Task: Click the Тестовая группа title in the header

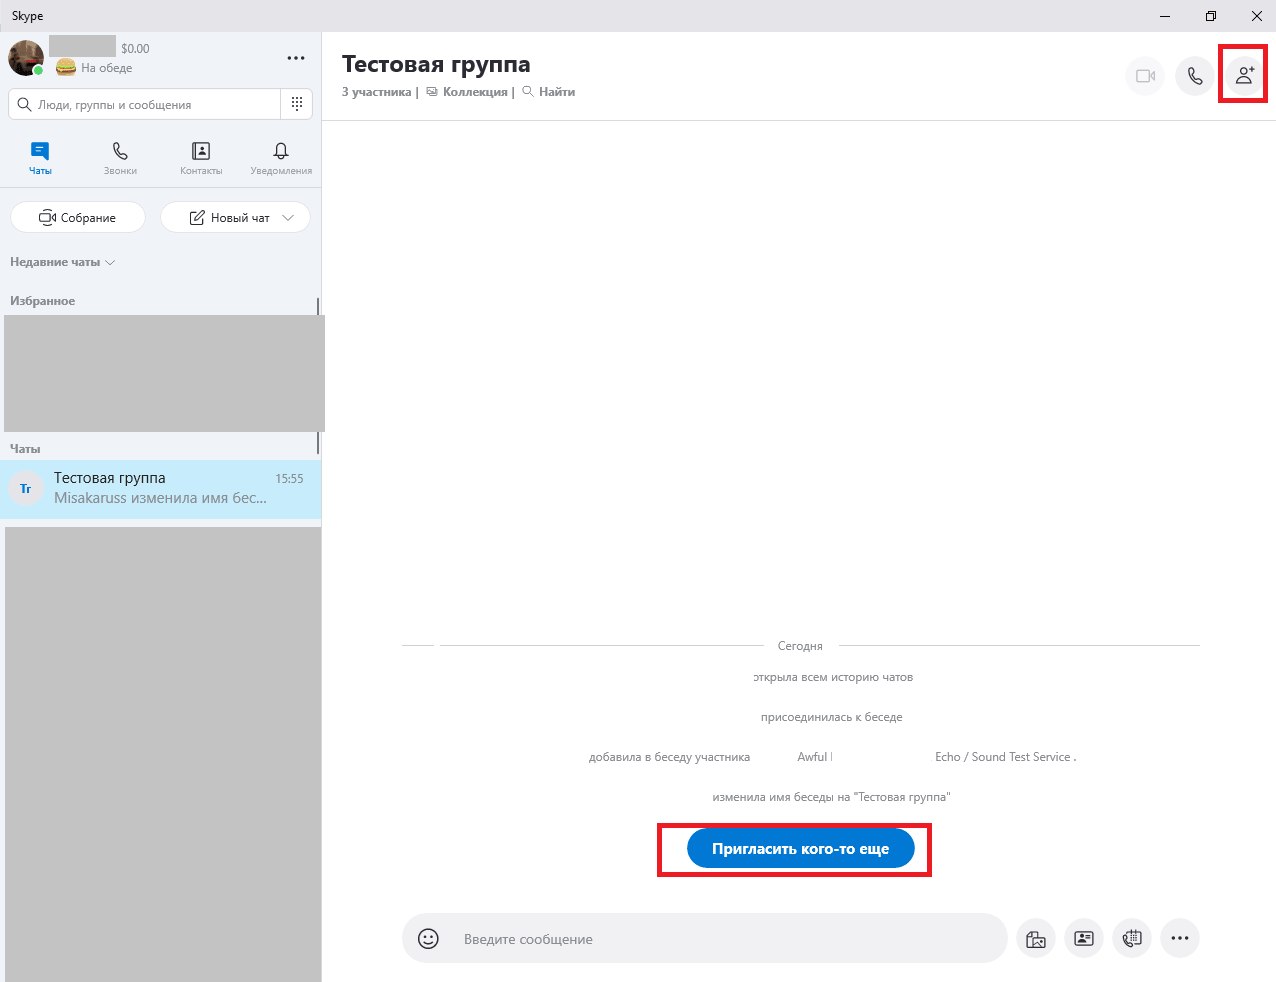Action: tap(436, 64)
